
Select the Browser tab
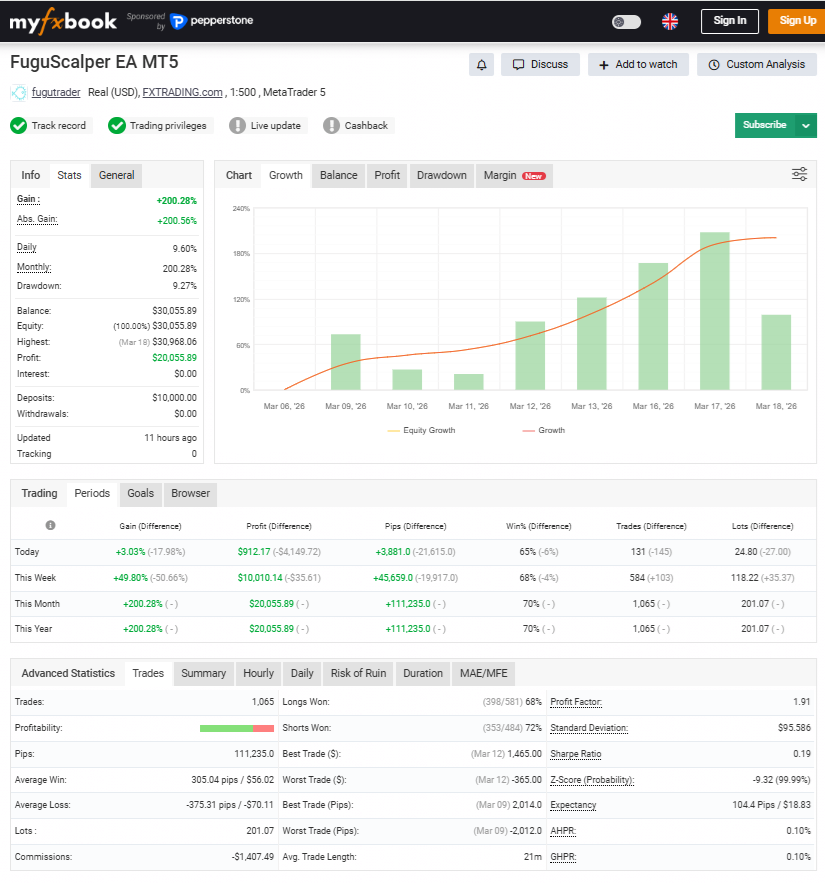click(x=190, y=493)
